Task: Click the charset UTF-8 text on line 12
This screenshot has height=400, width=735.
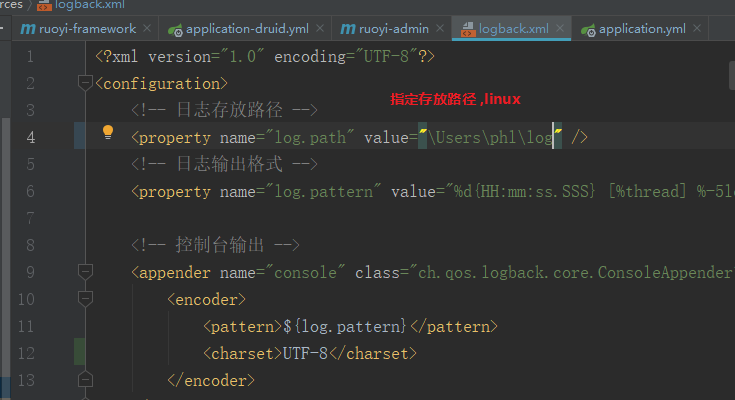Action: click(x=305, y=353)
